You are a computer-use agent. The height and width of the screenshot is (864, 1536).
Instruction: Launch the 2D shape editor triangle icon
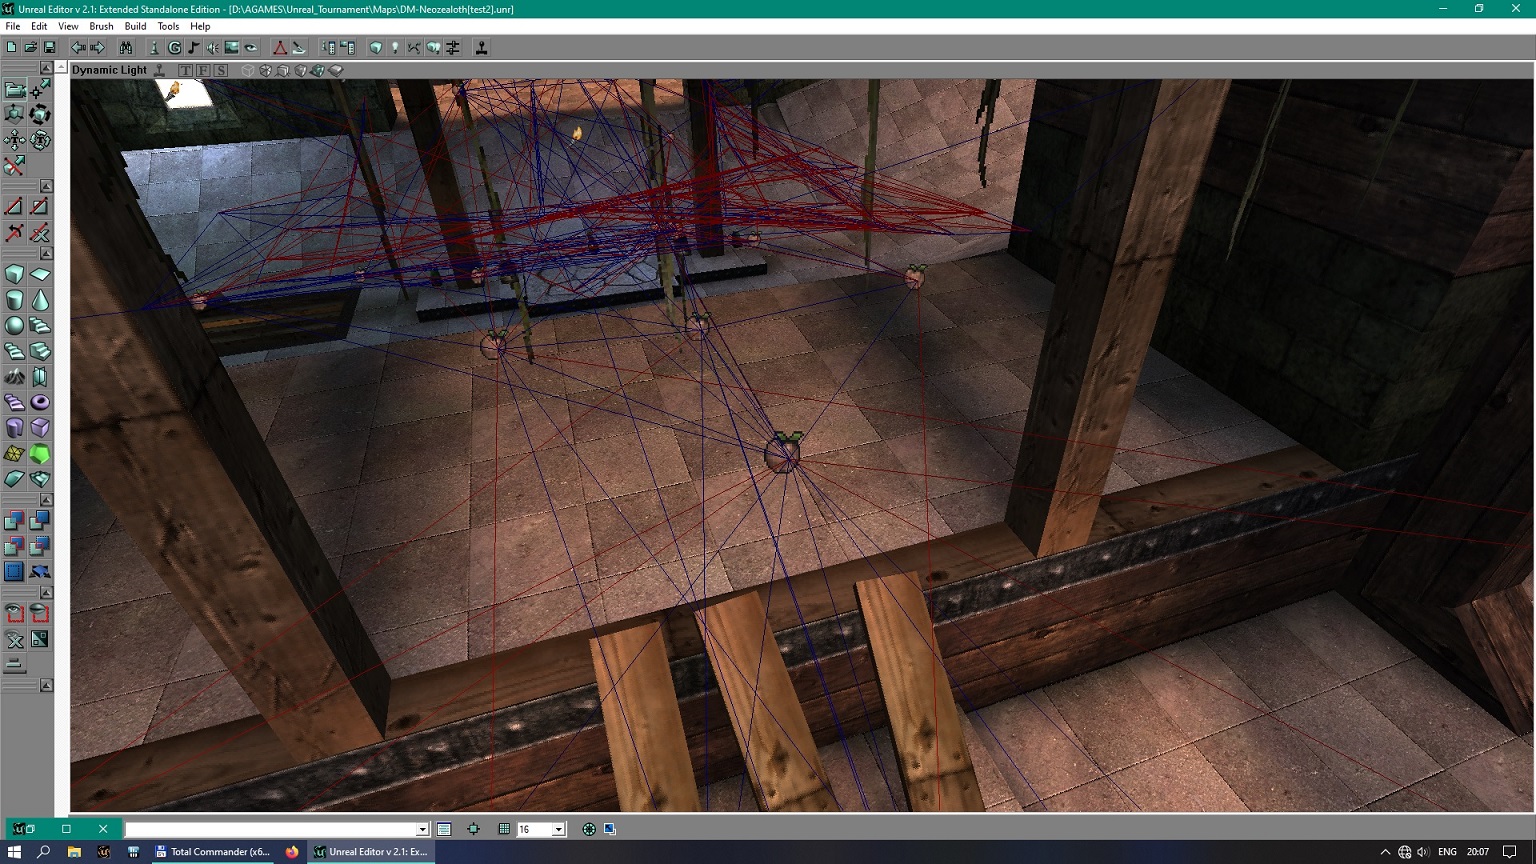279,47
